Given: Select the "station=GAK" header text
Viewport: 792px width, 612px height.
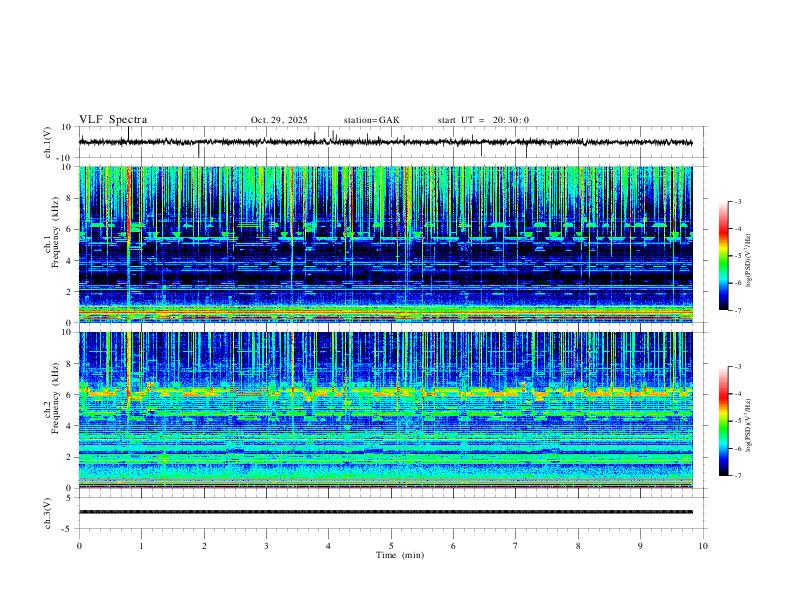Looking at the screenshot, I should coord(371,120).
